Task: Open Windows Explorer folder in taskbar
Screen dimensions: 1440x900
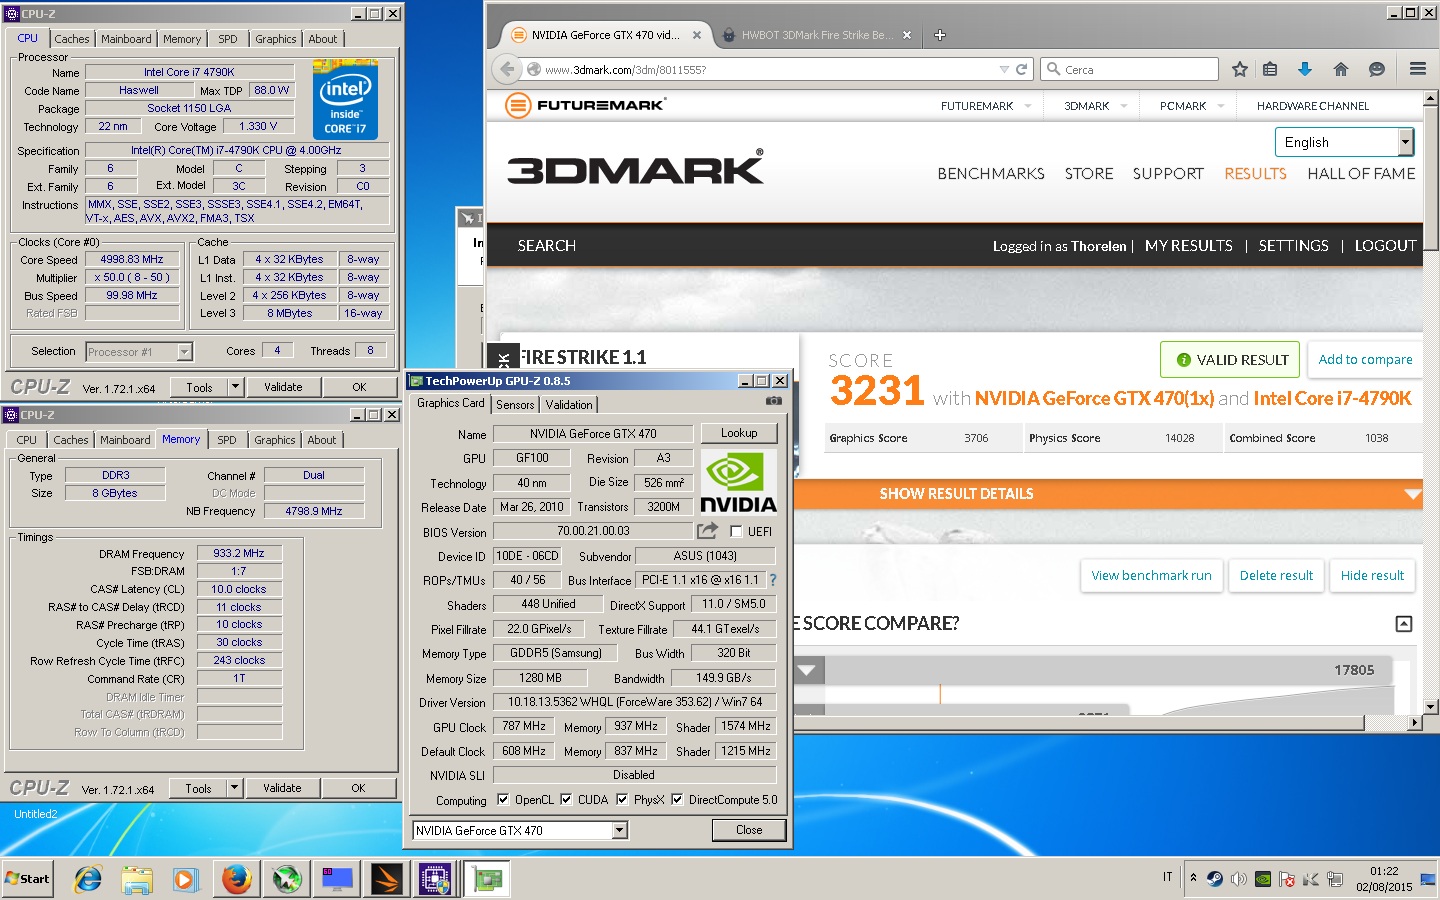Action: coord(137,879)
